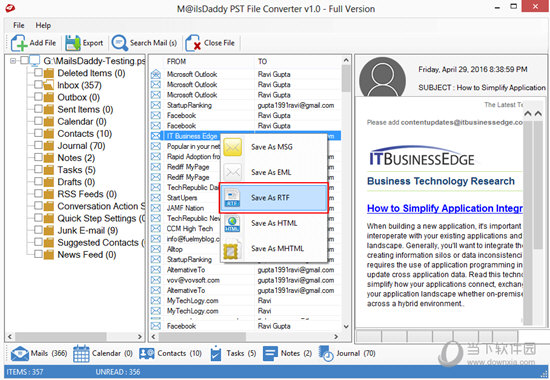Select the IT Business Edge mail row
The image size is (550, 380).
click(x=245, y=136)
